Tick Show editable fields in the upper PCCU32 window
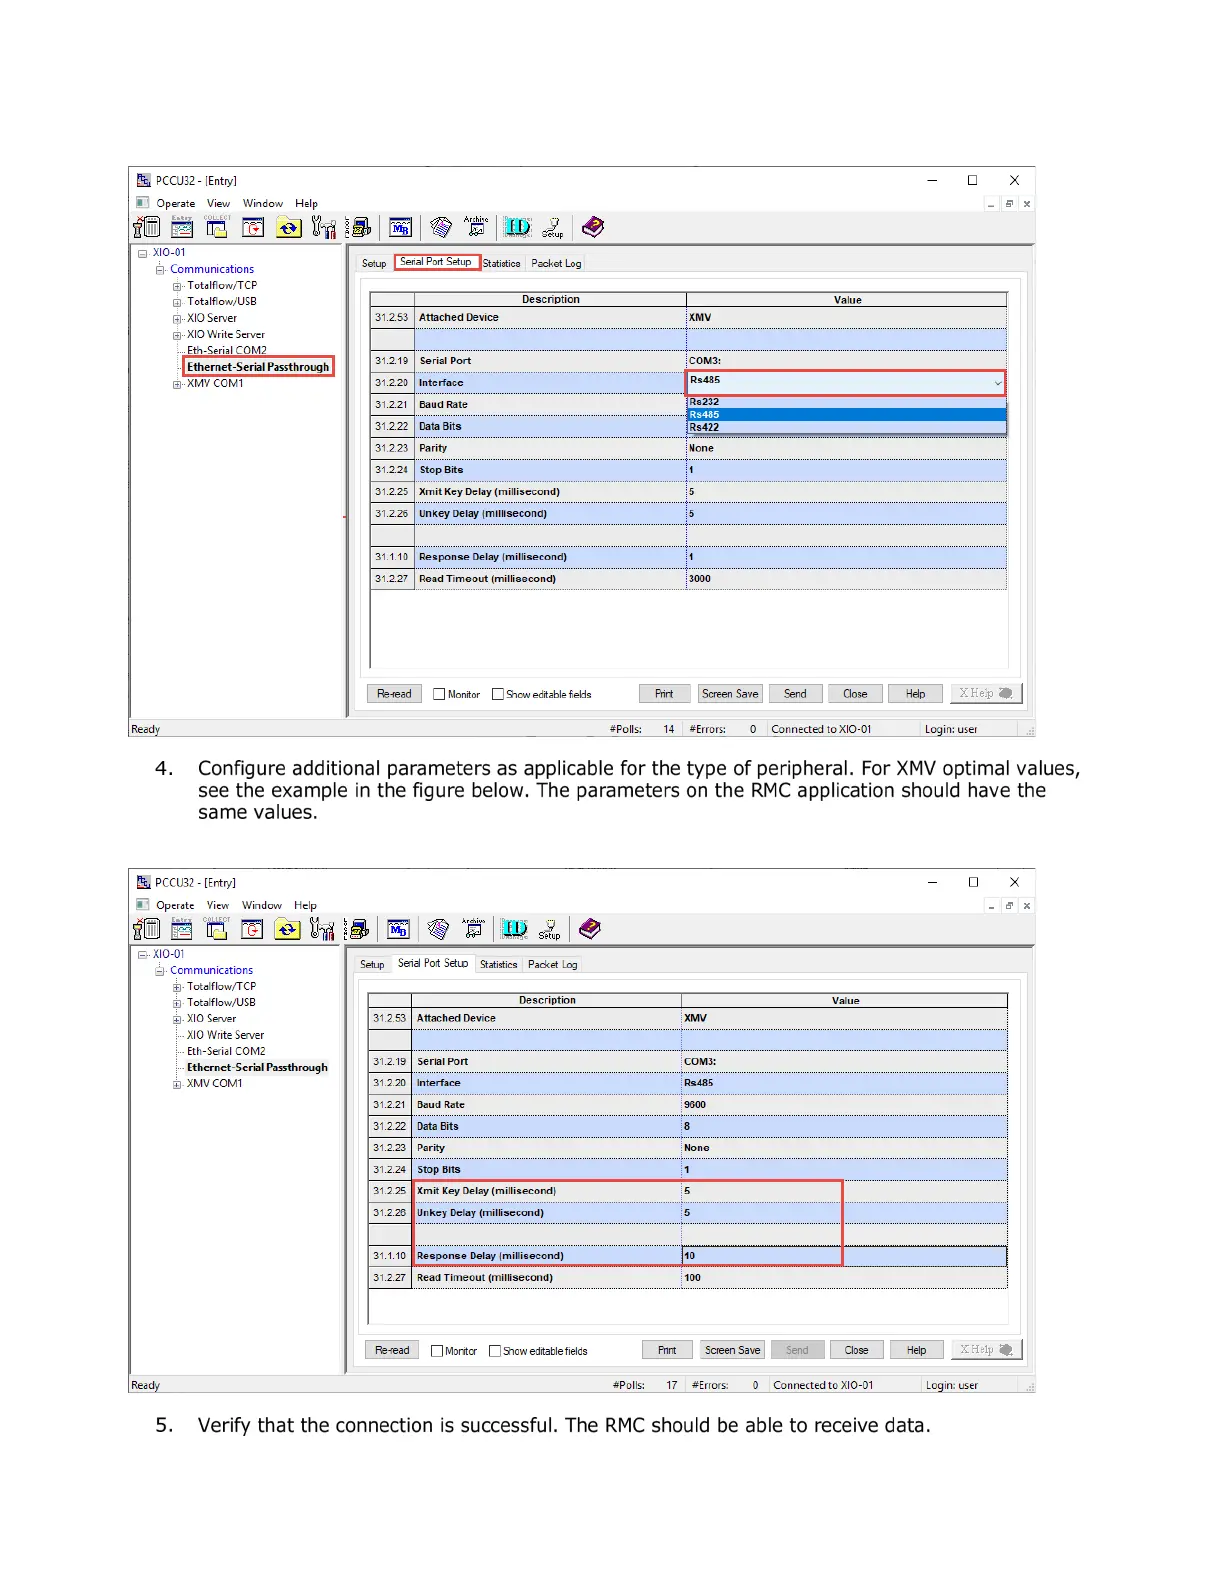Viewport: 1224px width, 1584px height. tap(498, 694)
